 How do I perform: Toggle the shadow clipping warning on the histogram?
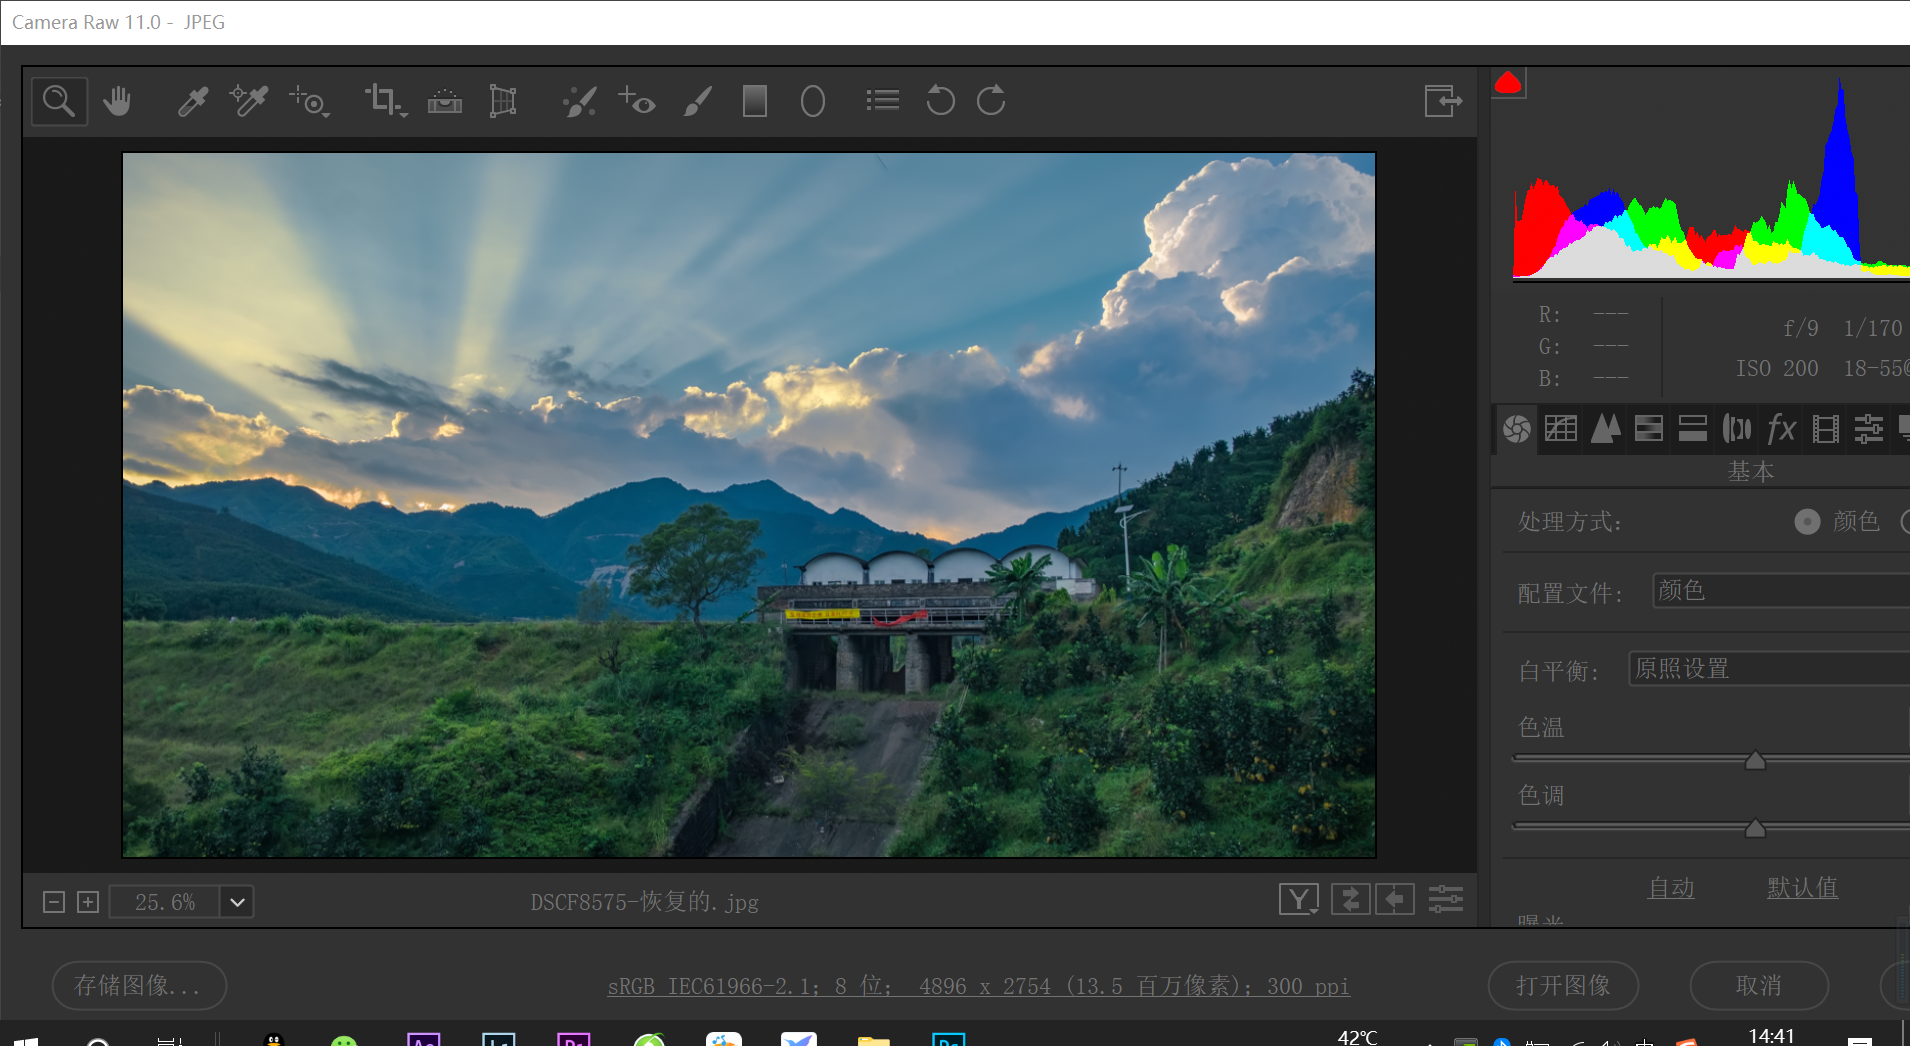1510,84
